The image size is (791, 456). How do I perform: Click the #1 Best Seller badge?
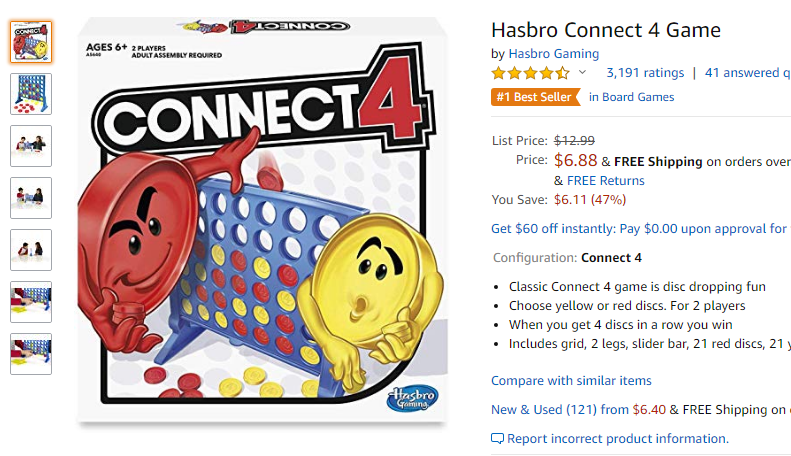click(535, 97)
